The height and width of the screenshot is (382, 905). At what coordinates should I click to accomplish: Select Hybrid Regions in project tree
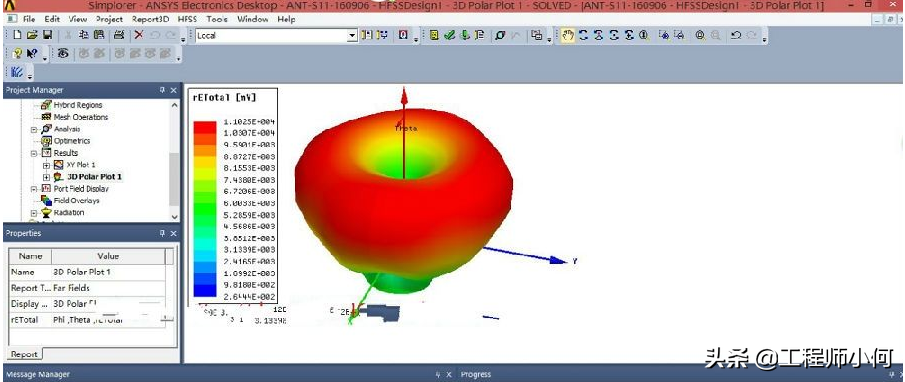click(x=78, y=105)
